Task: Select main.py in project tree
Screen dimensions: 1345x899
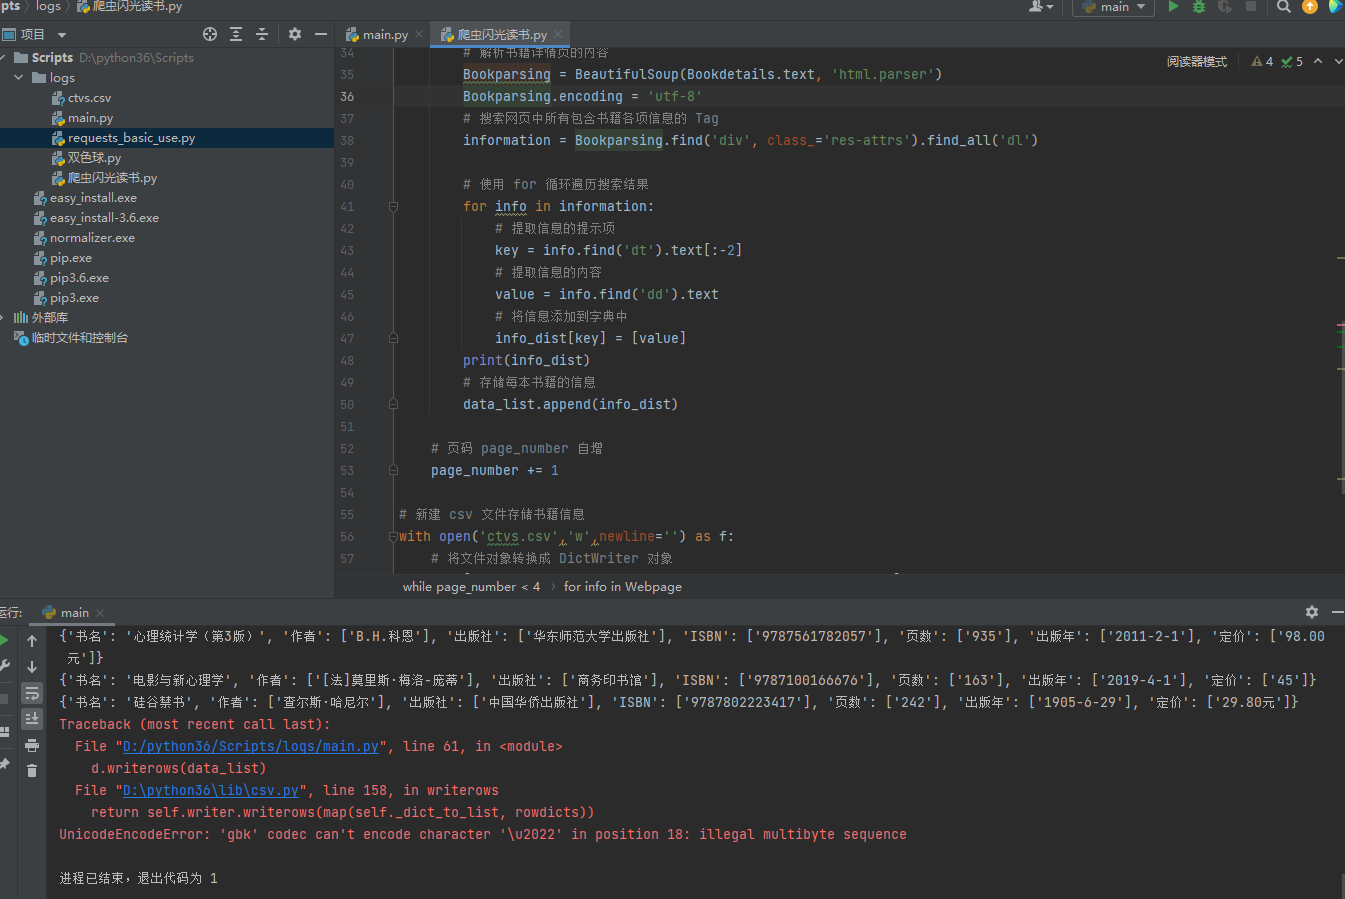Action: [90, 117]
